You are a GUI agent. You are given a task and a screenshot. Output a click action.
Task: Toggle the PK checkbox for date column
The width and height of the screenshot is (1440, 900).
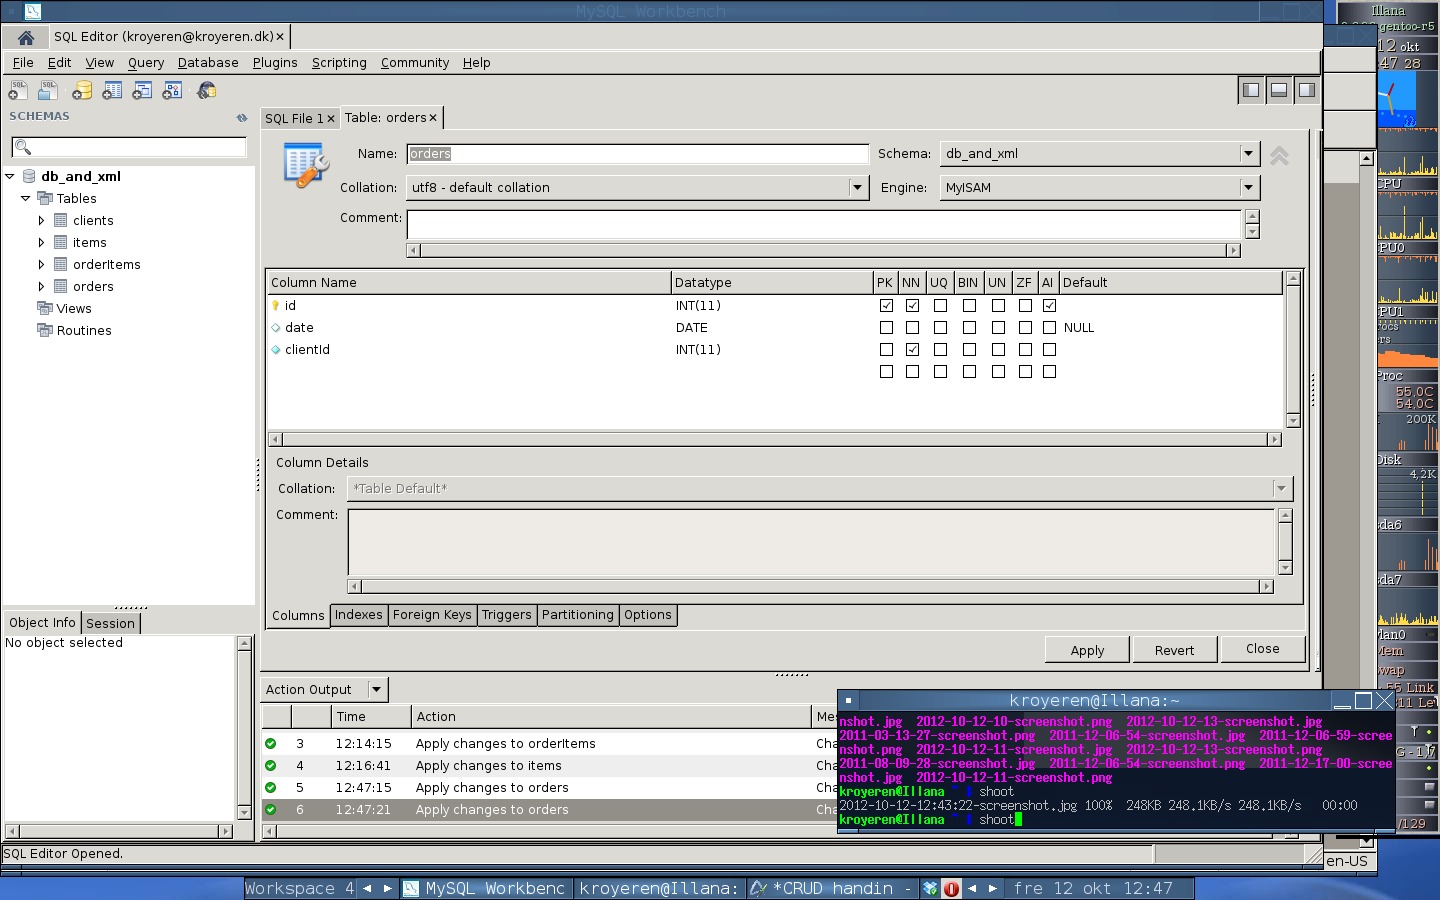coord(886,327)
